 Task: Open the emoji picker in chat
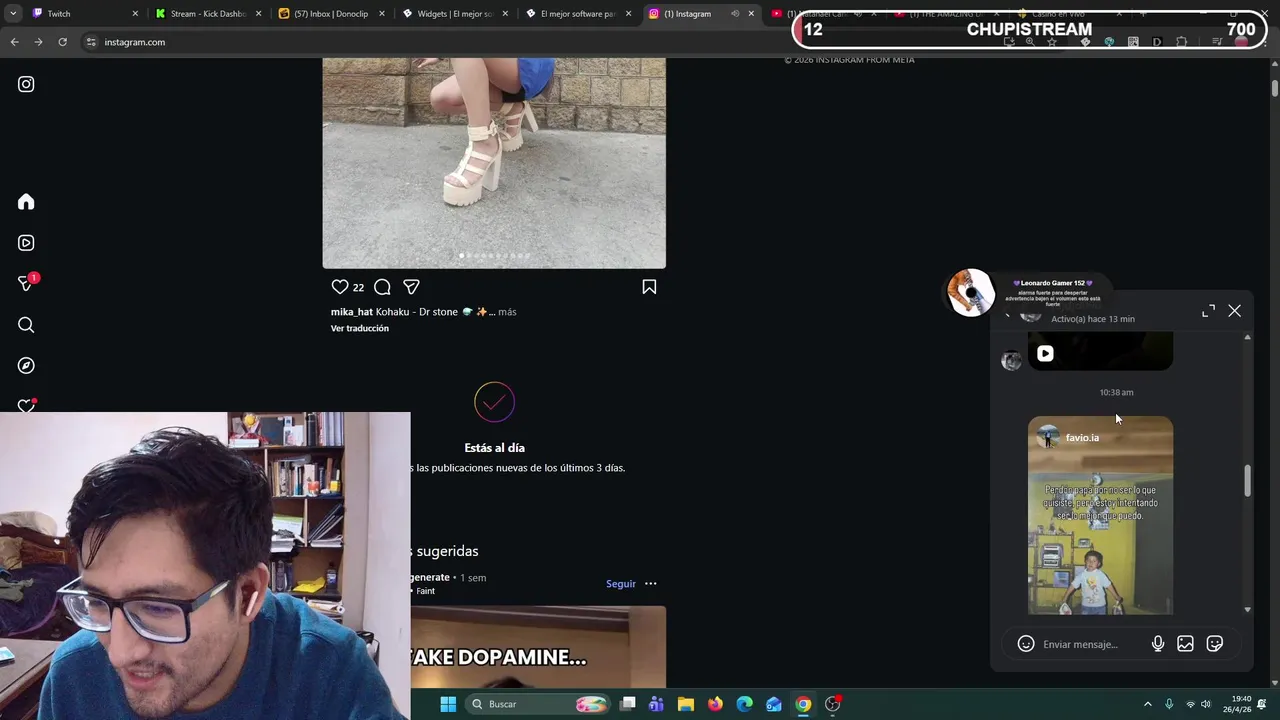[1026, 644]
